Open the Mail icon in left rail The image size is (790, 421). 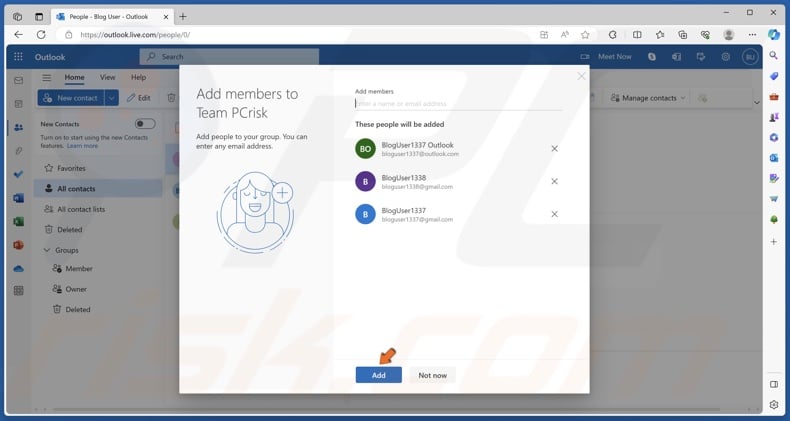point(18,80)
